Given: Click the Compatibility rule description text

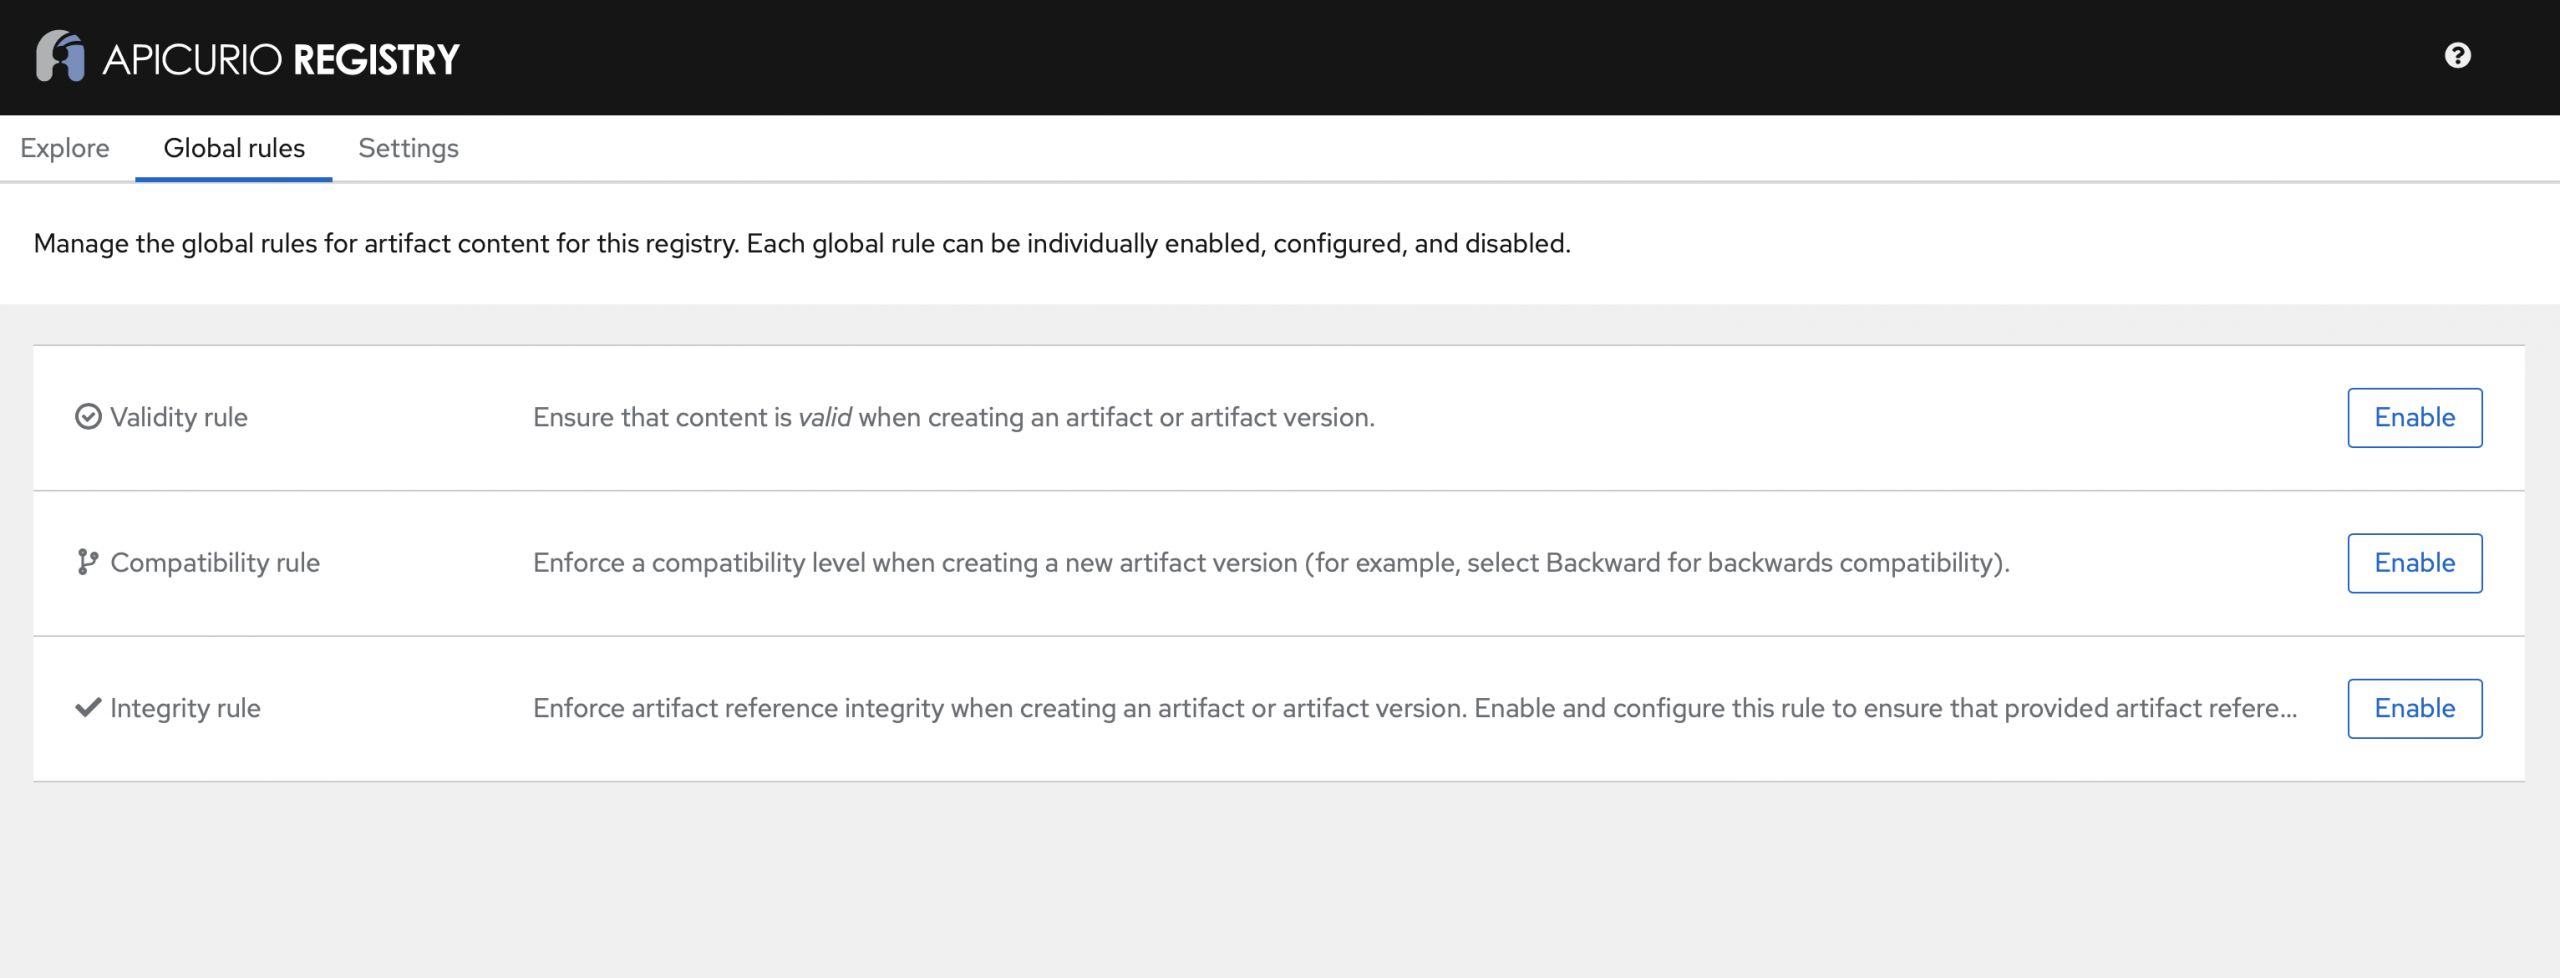Looking at the screenshot, I should pyautogui.click(x=1271, y=562).
